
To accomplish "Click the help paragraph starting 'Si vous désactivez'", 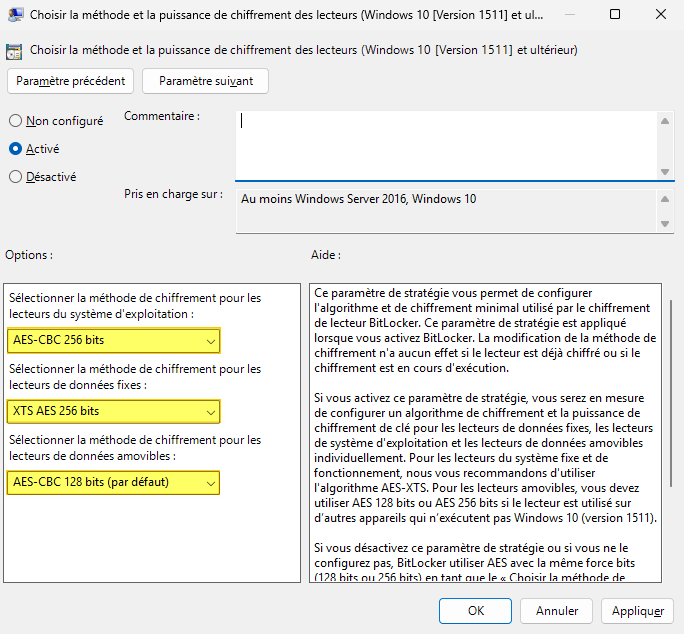I will coord(475,562).
